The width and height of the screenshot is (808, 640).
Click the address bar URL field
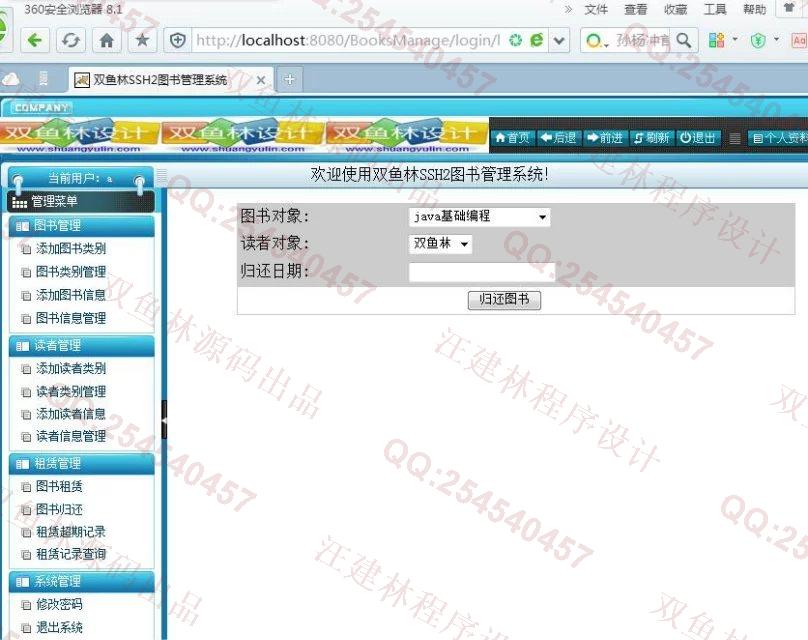click(x=348, y=40)
